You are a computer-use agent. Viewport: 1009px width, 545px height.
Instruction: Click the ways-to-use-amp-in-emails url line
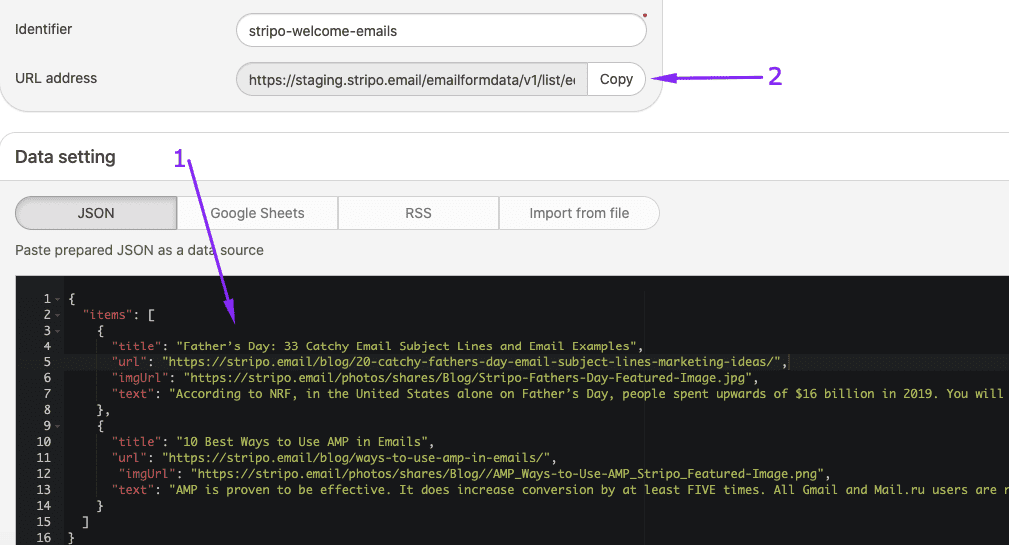tap(334, 458)
